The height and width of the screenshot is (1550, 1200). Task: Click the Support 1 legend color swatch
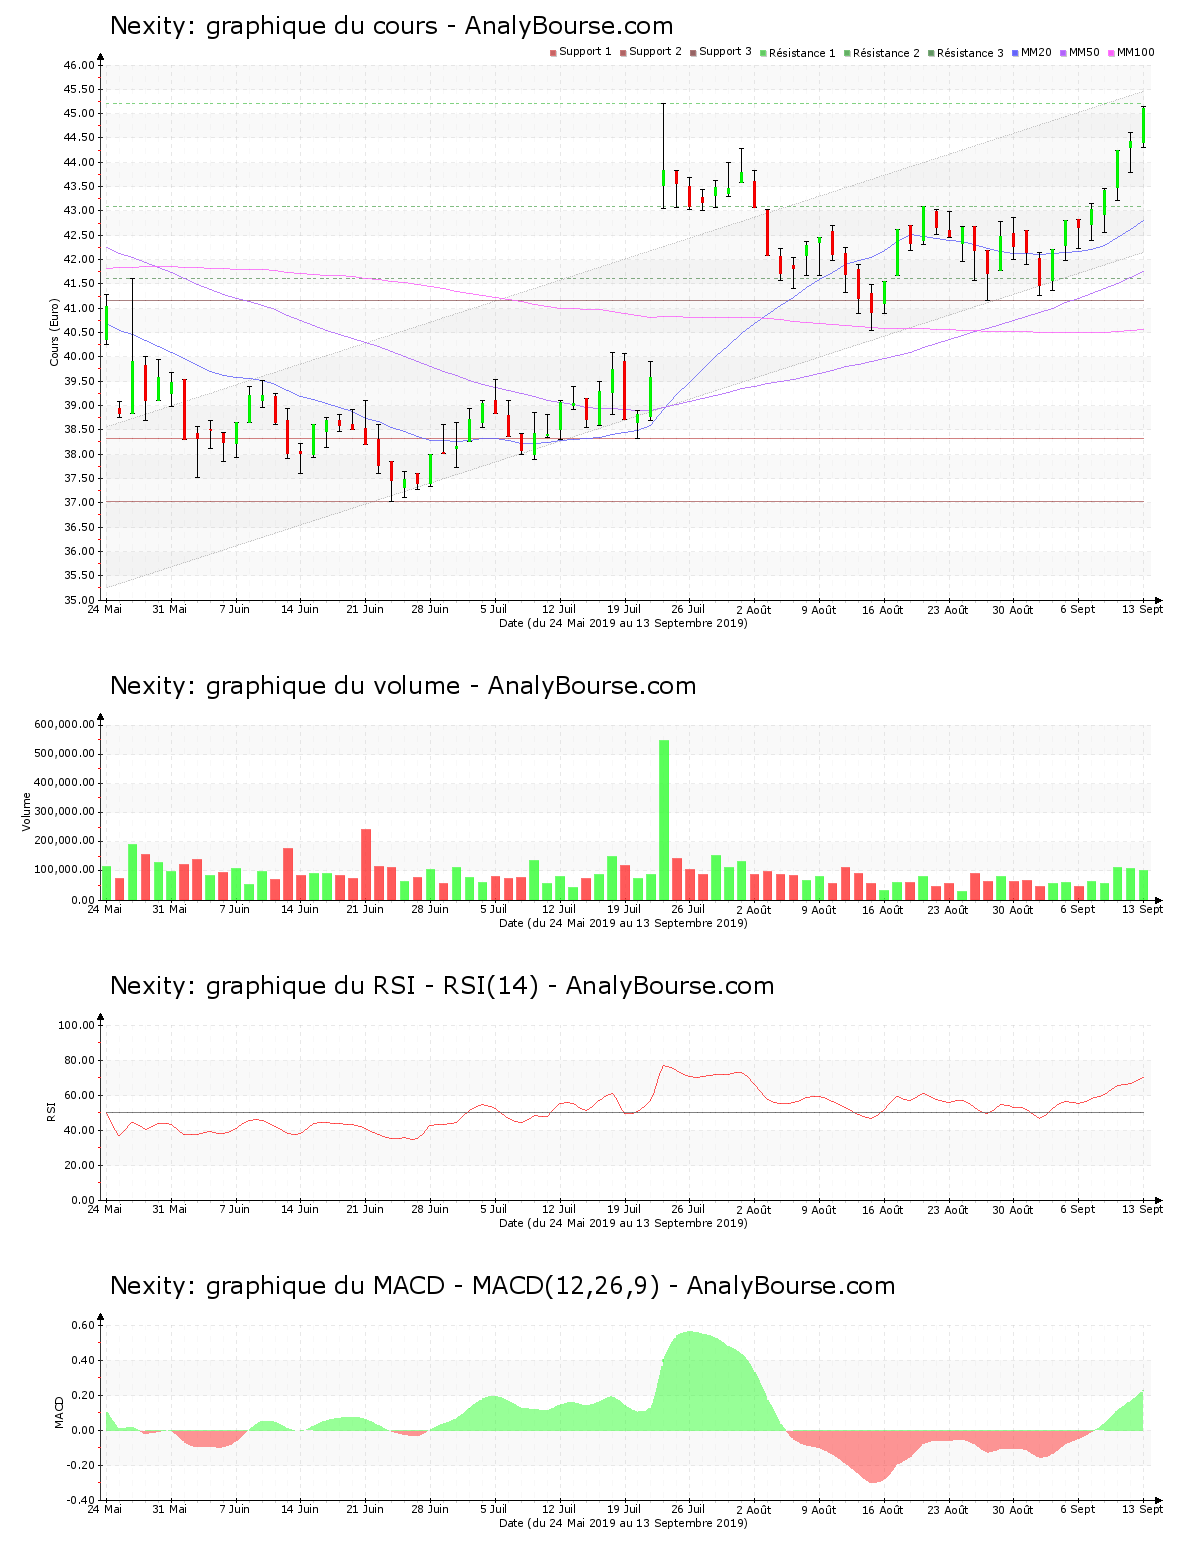[553, 53]
